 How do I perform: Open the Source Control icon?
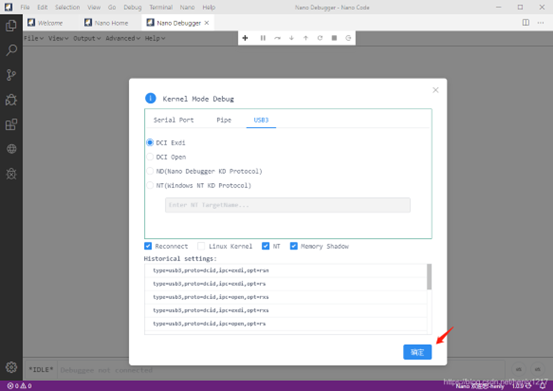pyautogui.click(x=11, y=75)
